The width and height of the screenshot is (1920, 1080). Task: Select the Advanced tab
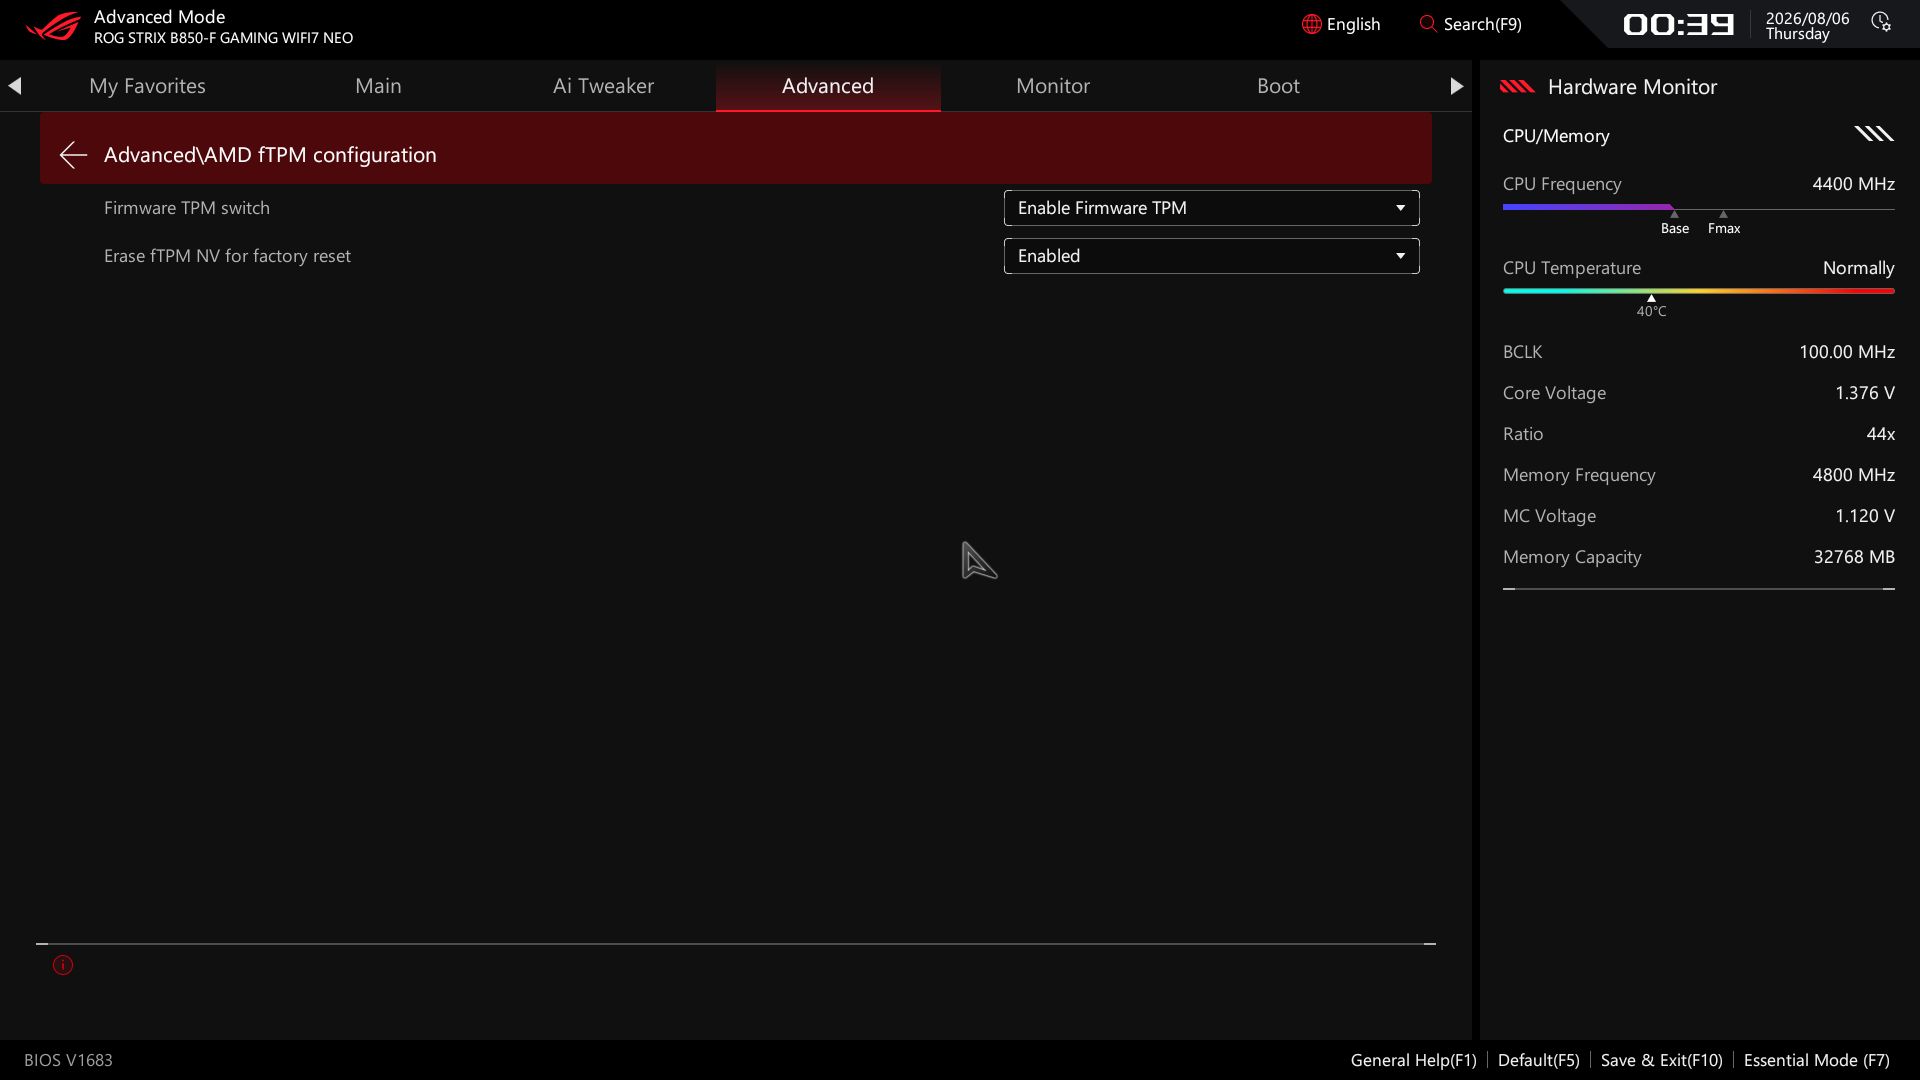click(828, 86)
